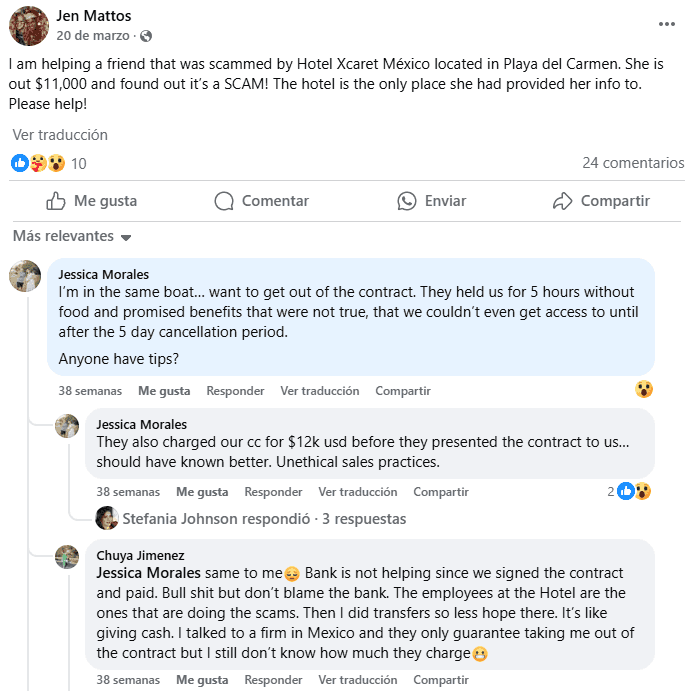Viewport: 691px width, 691px height.
Task: Click the Comentar speech bubble icon
Action: [x=225, y=201]
